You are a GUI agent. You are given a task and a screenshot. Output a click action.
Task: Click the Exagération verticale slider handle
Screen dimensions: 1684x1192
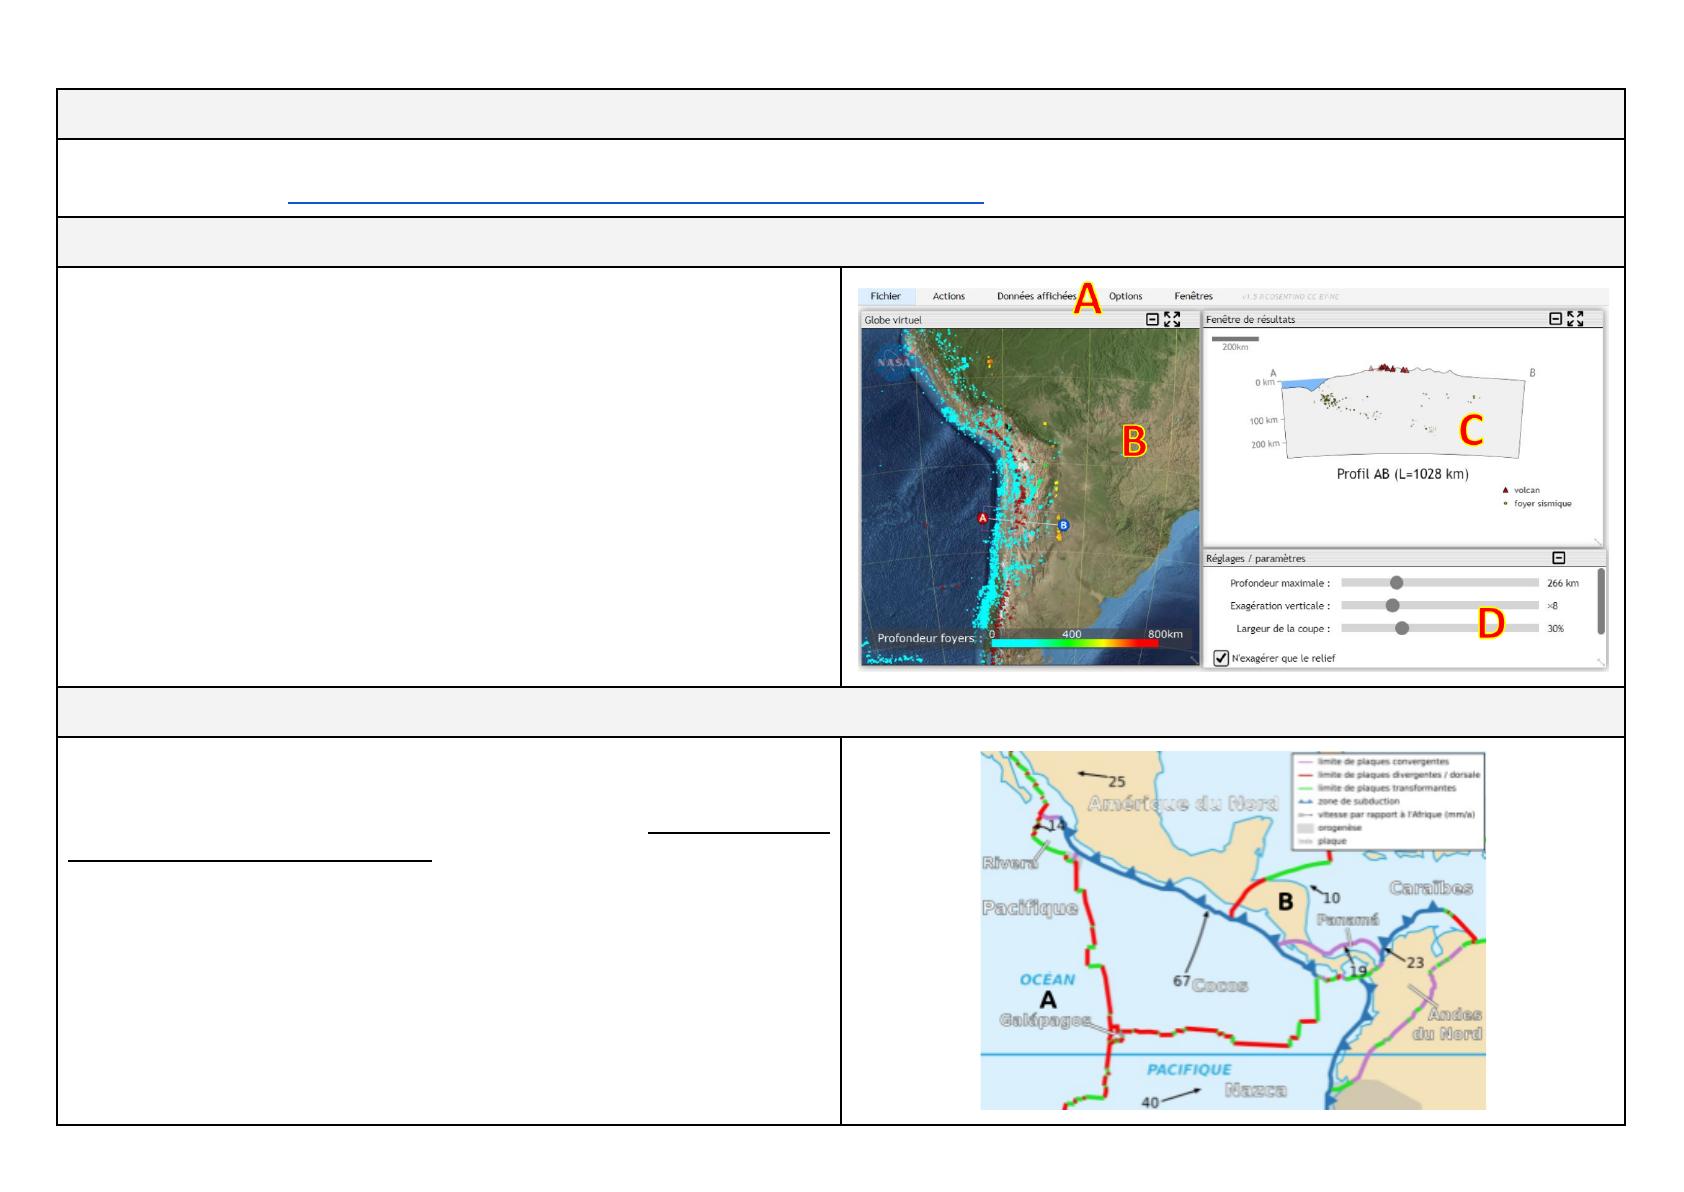(1392, 605)
